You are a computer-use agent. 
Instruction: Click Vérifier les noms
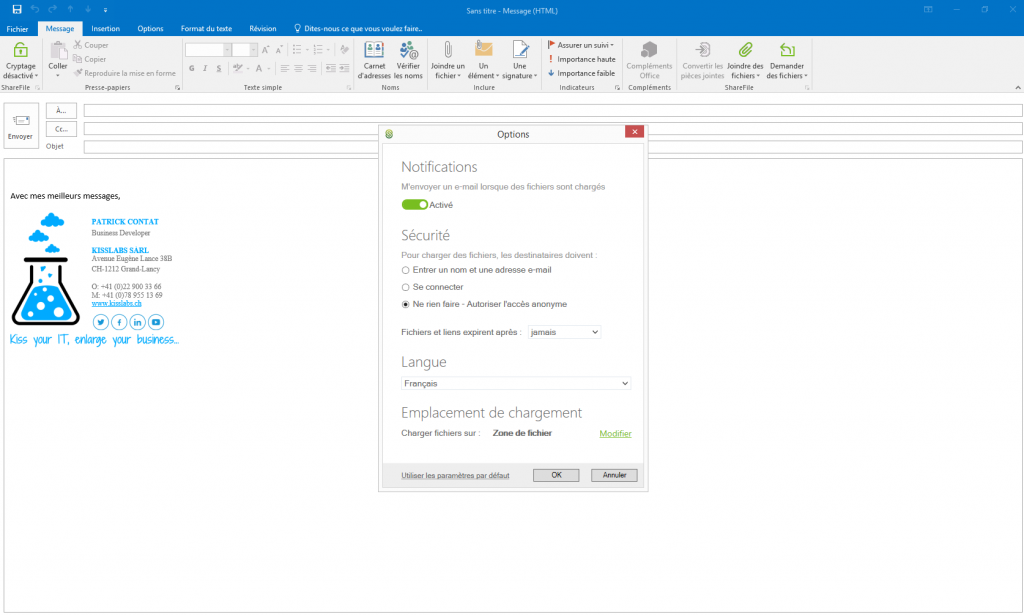[x=408, y=60]
